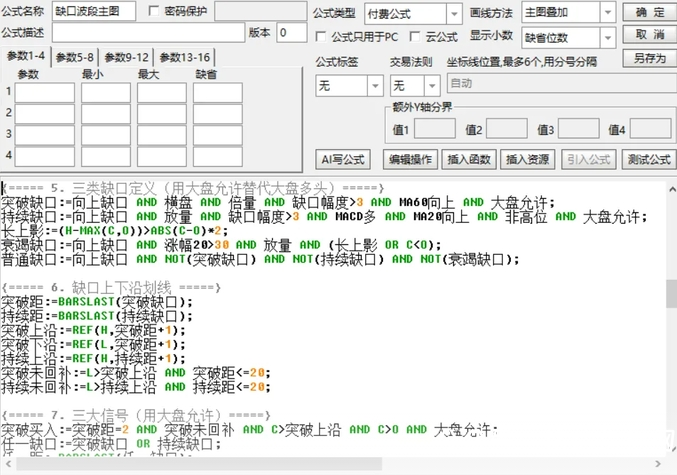Switch to the 参数13-16 tab
The image size is (677, 475).
pos(184,57)
